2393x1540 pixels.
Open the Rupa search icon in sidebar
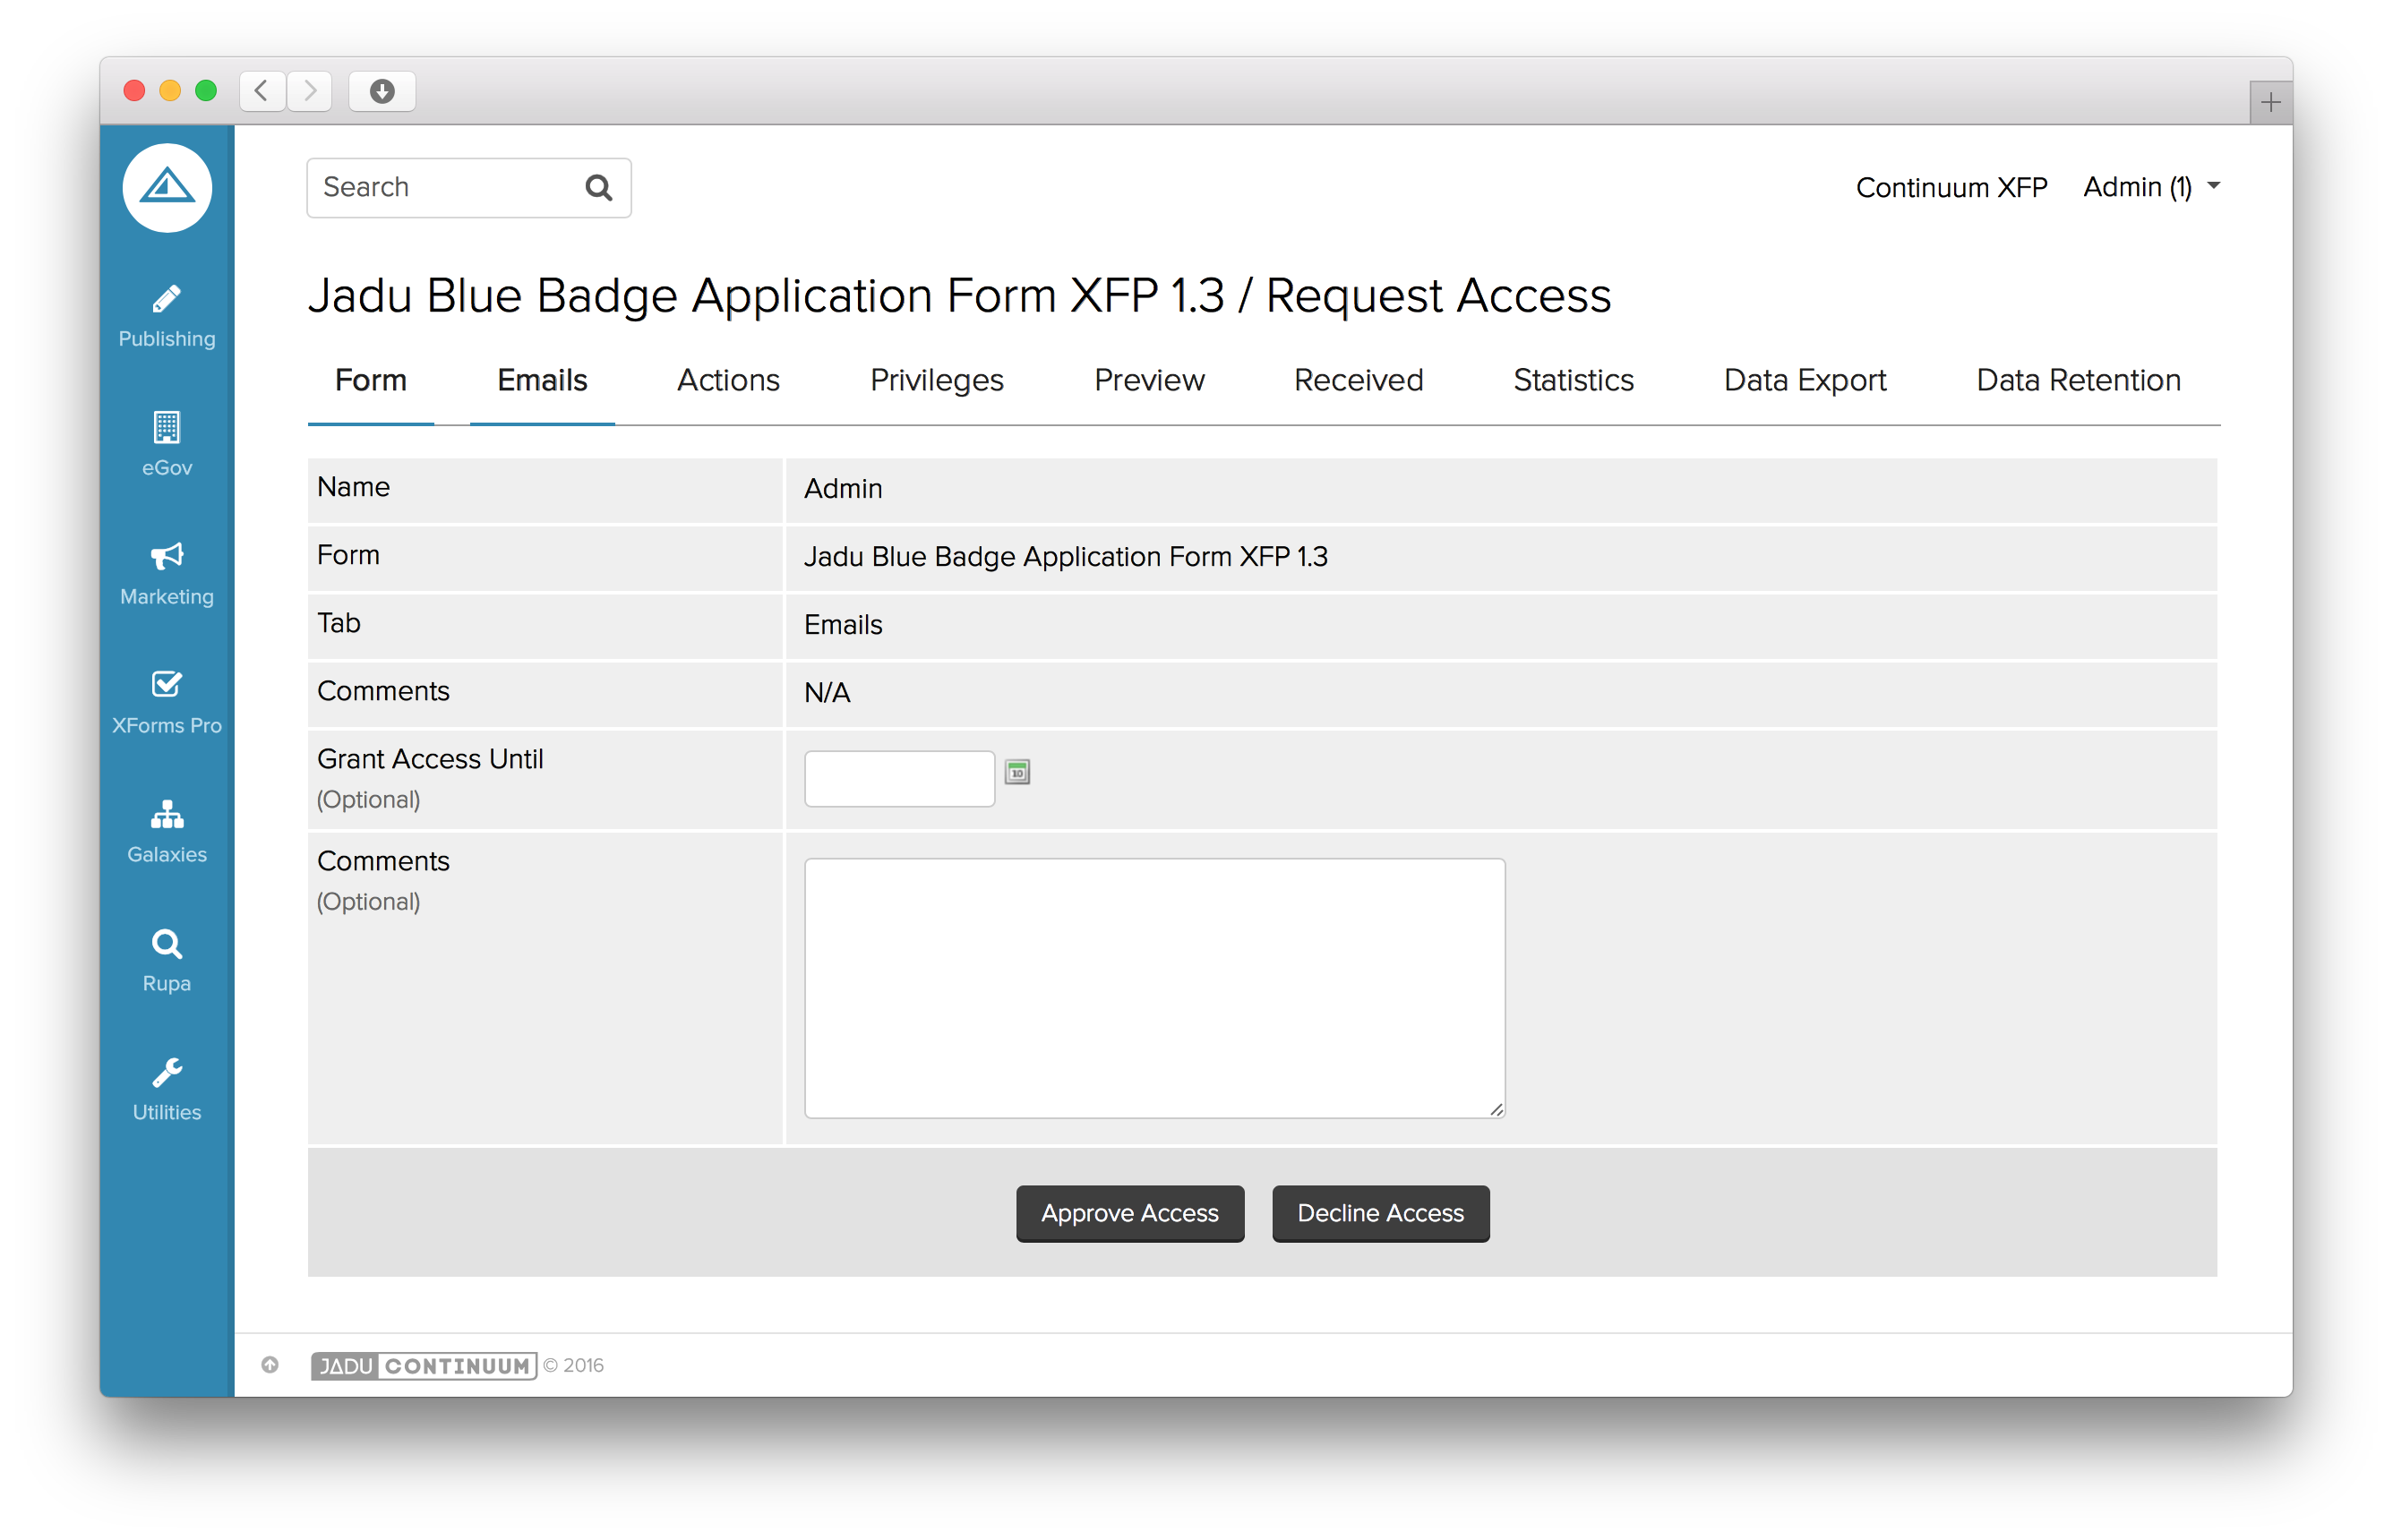coord(166,944)
